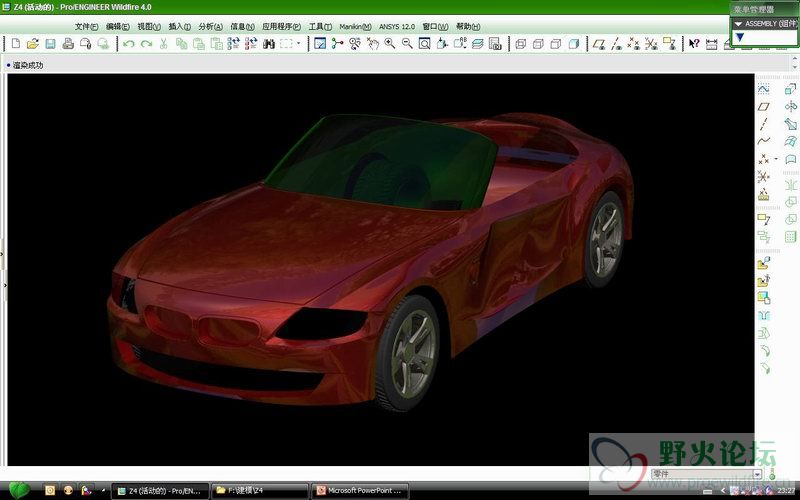Create component in assembly mode icon
Screen dimensions: 800x500
(763, 281)
